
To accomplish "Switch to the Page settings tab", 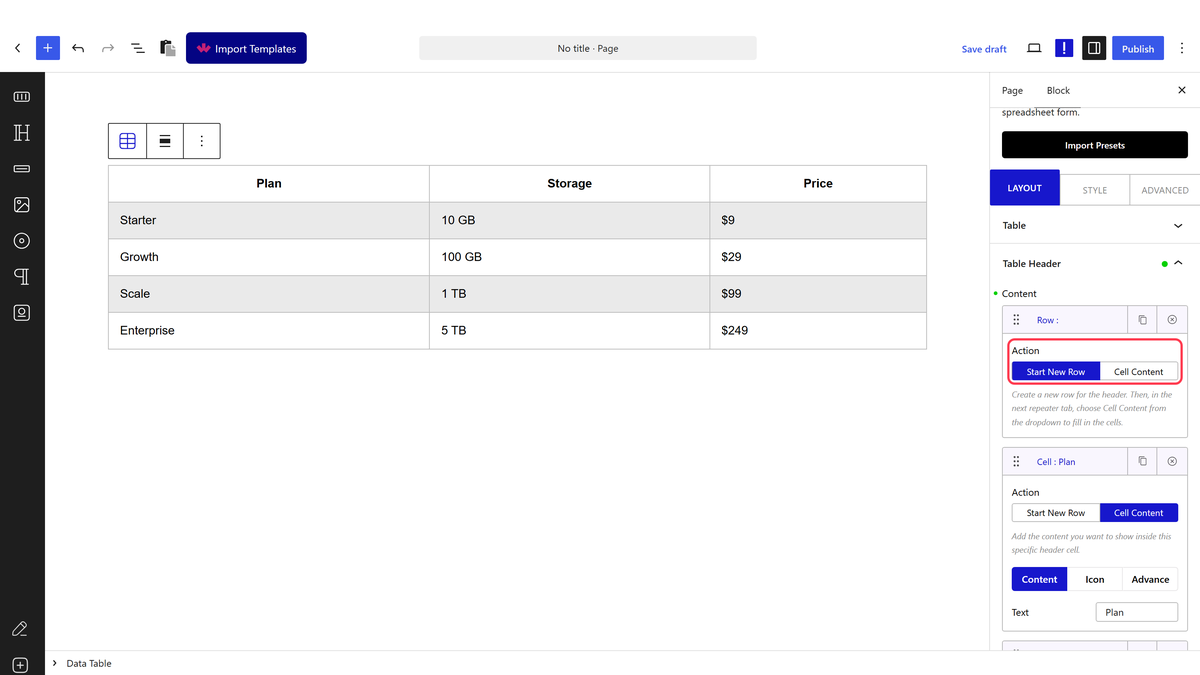I will coord(1012,90).
